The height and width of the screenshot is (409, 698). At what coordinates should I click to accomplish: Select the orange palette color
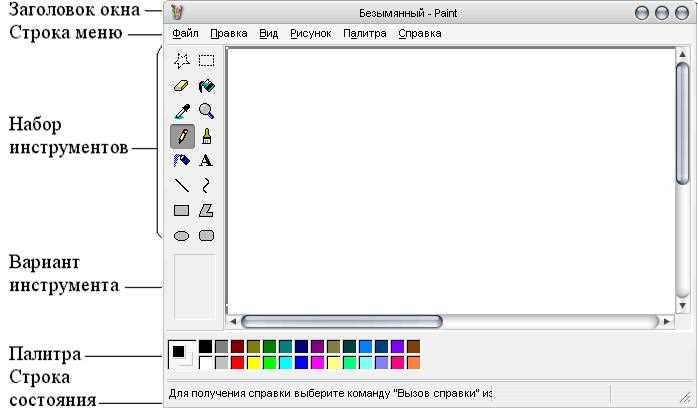click(x=414, y=362)
